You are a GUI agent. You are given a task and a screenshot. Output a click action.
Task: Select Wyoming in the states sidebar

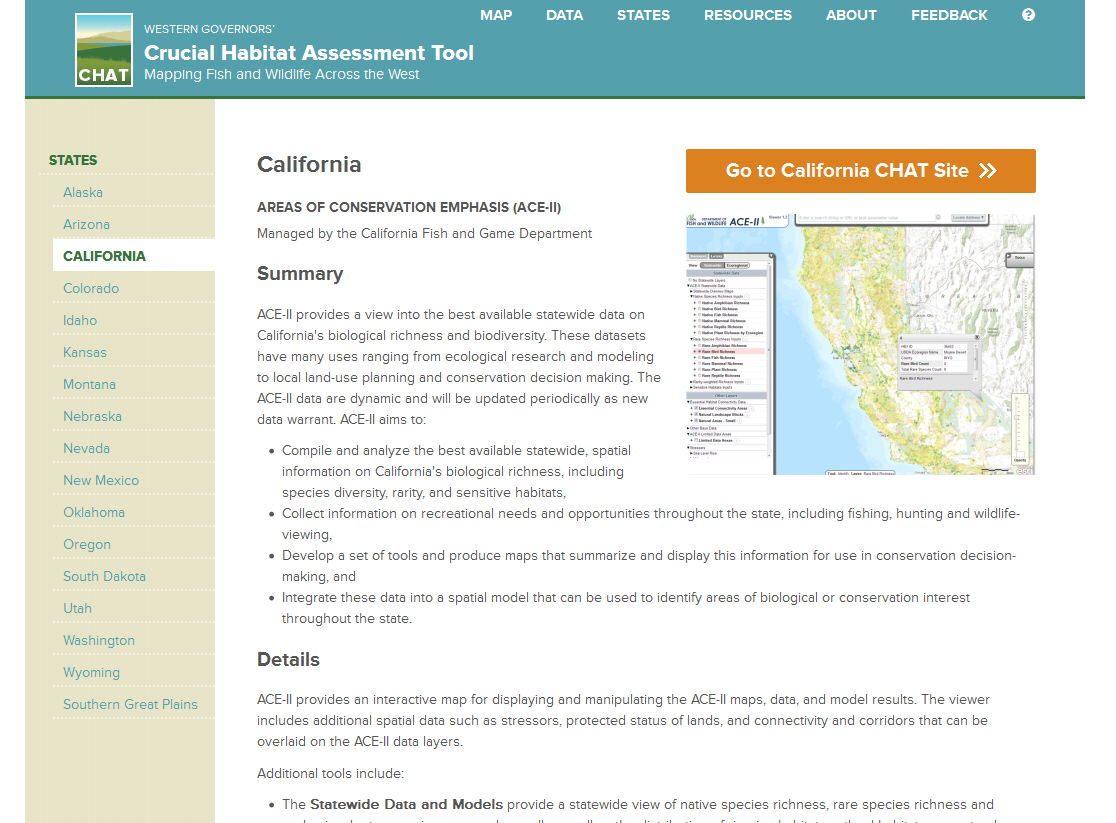(91, 673)
